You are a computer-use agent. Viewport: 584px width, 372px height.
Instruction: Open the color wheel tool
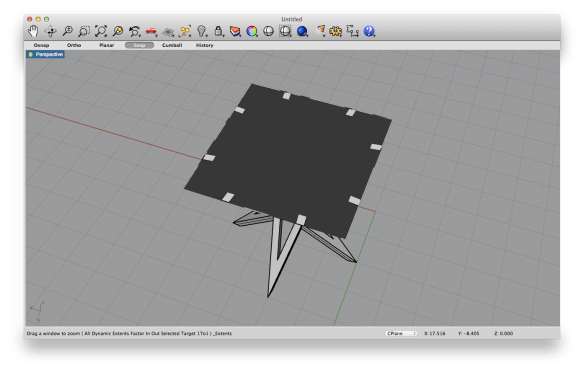252,31
